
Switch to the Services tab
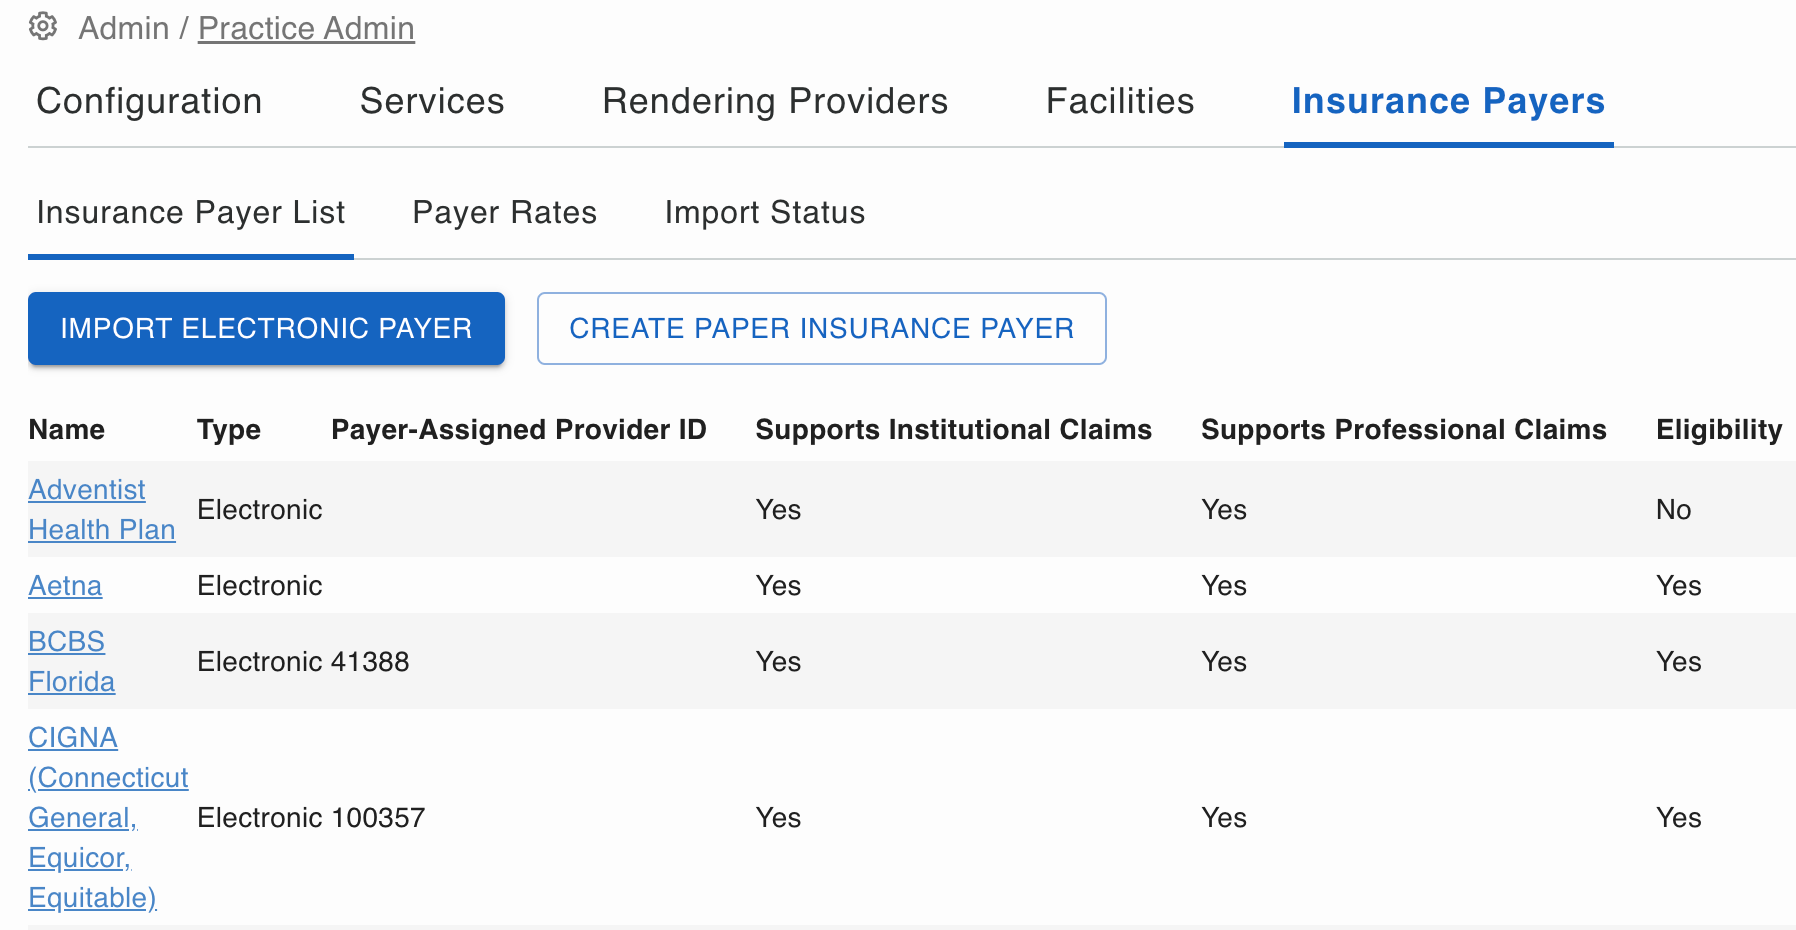tap(432, 101)
